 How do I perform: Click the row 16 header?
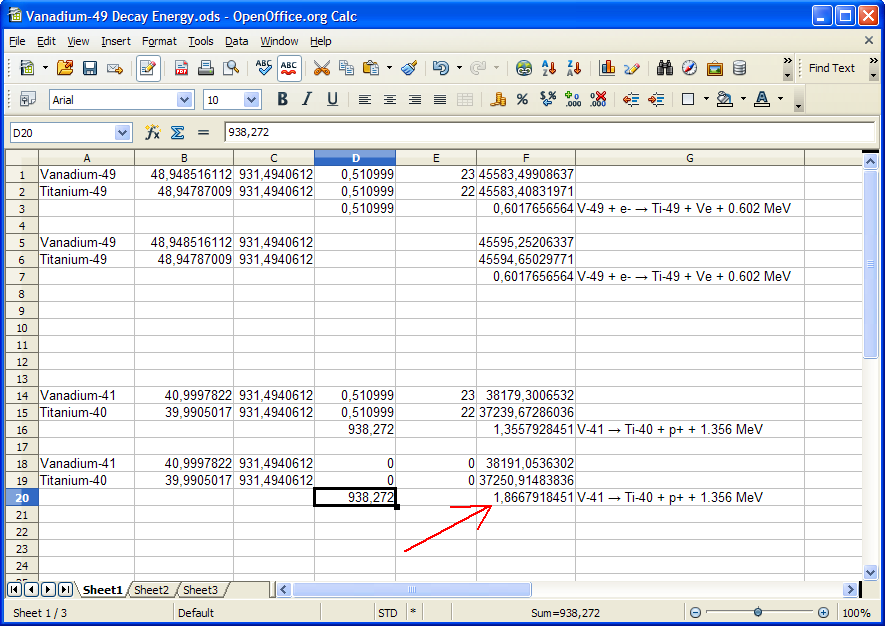pos(21,429)
